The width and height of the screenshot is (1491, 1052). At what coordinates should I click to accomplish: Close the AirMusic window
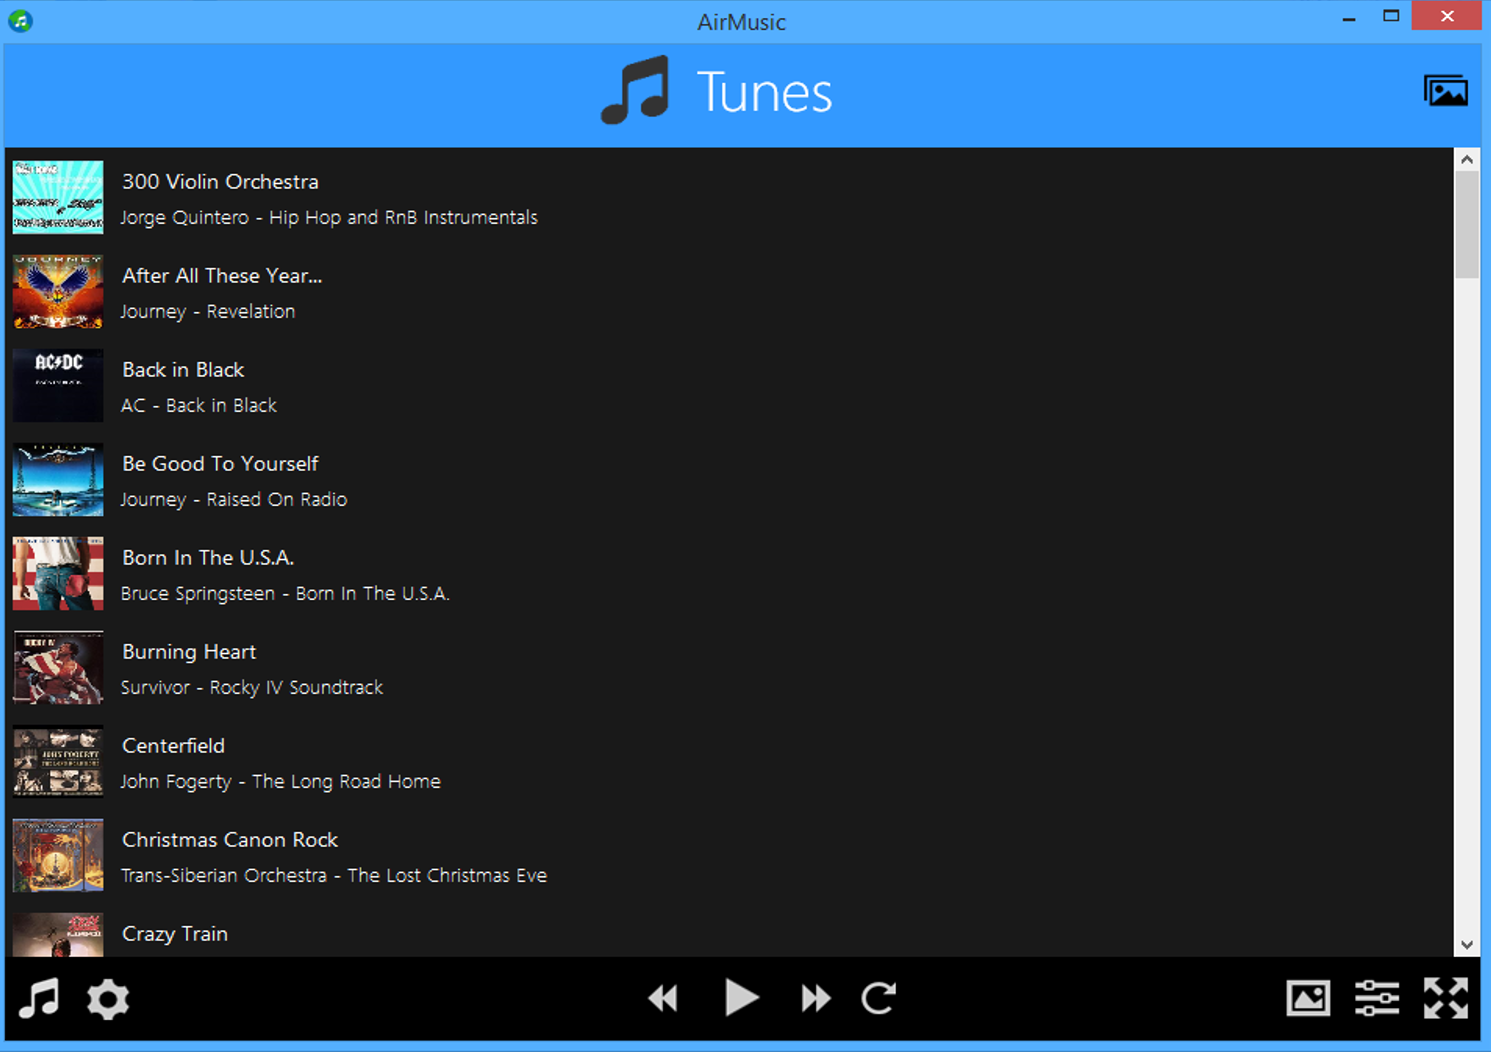click(x=1447, y=16)
